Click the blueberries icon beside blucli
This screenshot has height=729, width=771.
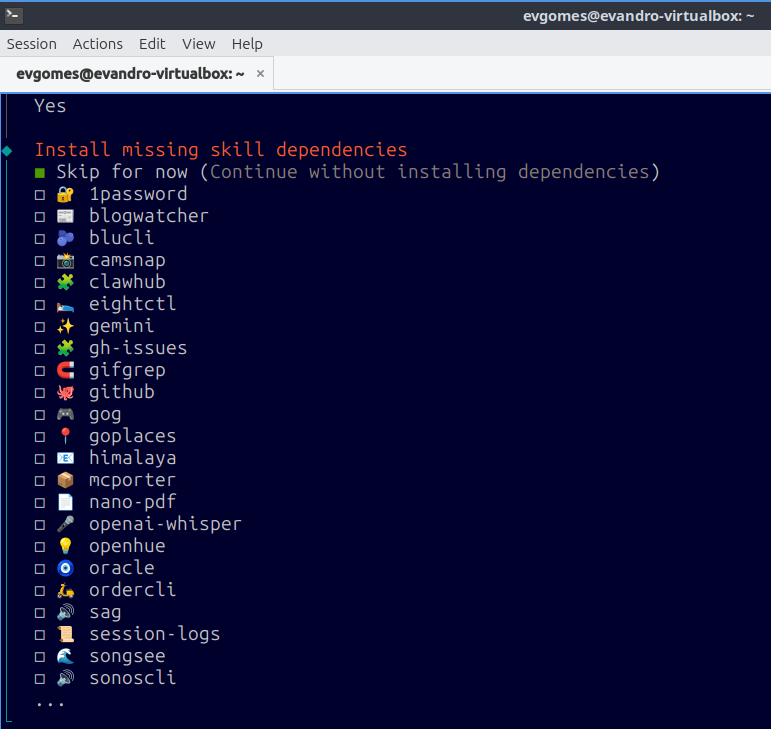65,238
